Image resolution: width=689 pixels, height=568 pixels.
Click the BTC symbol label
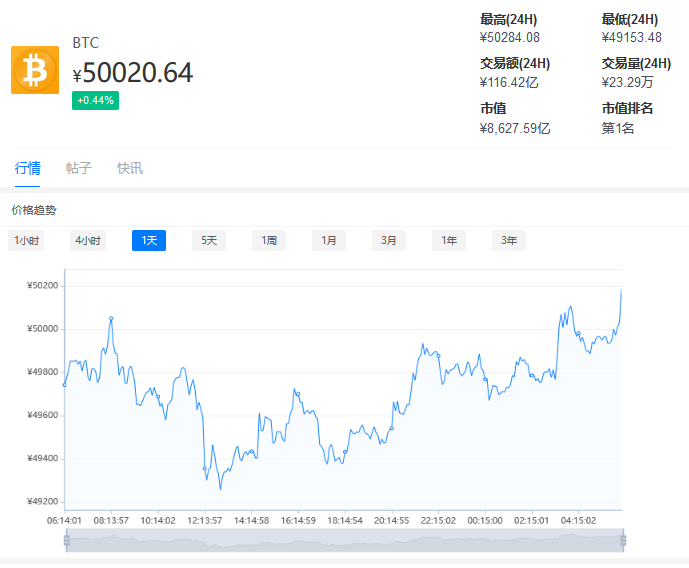[x=86, y=43]
